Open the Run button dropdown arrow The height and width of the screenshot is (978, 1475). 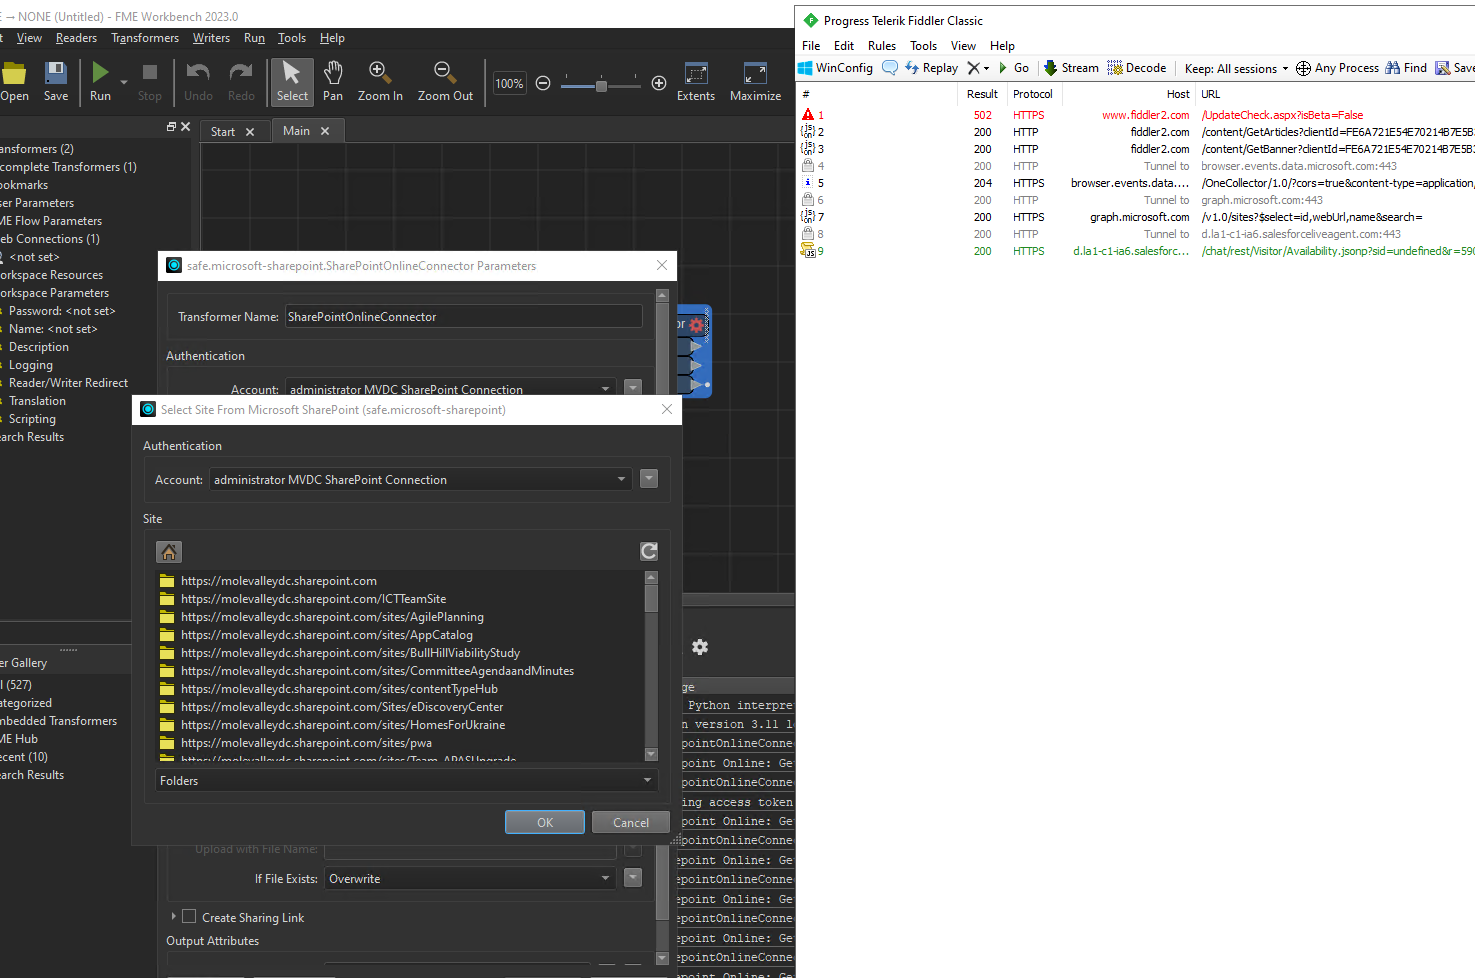[x=124, y=82]
